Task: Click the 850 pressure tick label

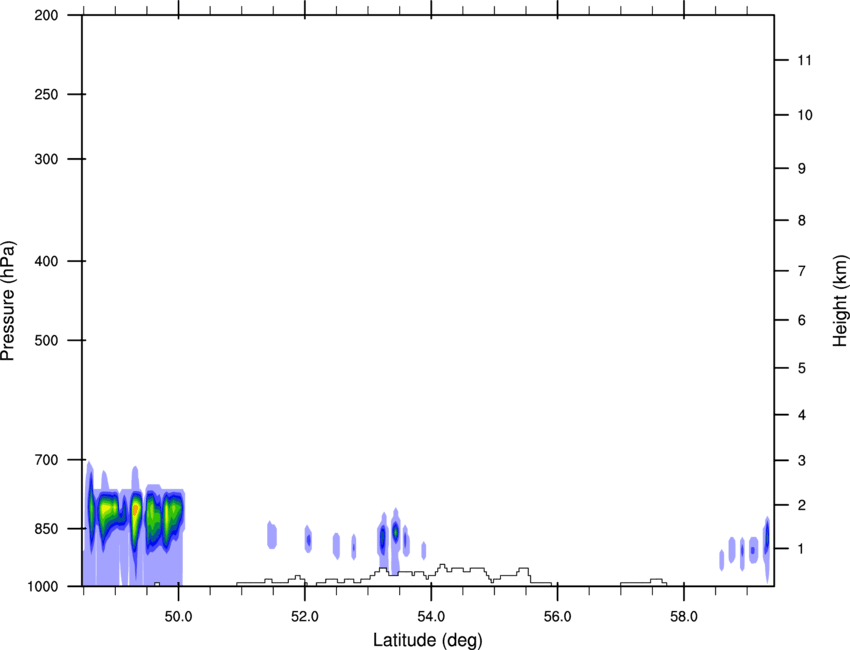Action: tap(46, 529)
